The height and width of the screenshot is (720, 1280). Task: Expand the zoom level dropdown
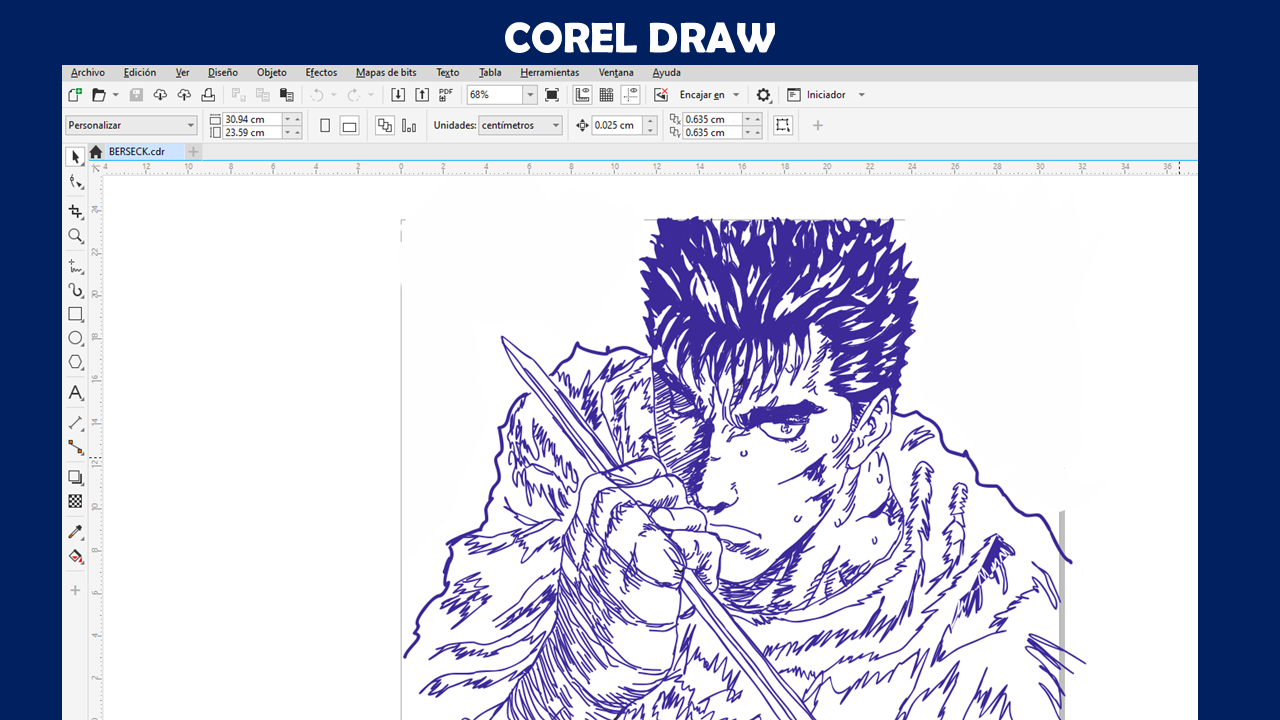coord(529,95)
